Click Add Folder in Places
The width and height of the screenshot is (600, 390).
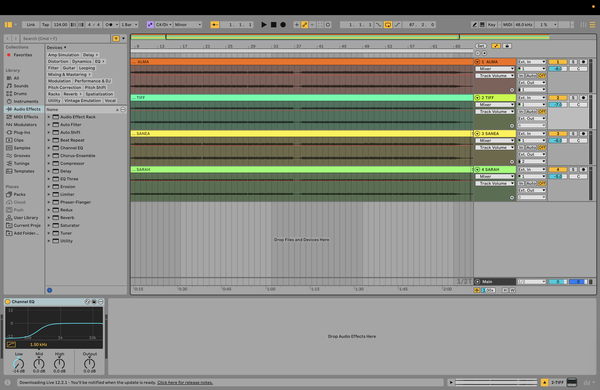click(x=26, y=233)
